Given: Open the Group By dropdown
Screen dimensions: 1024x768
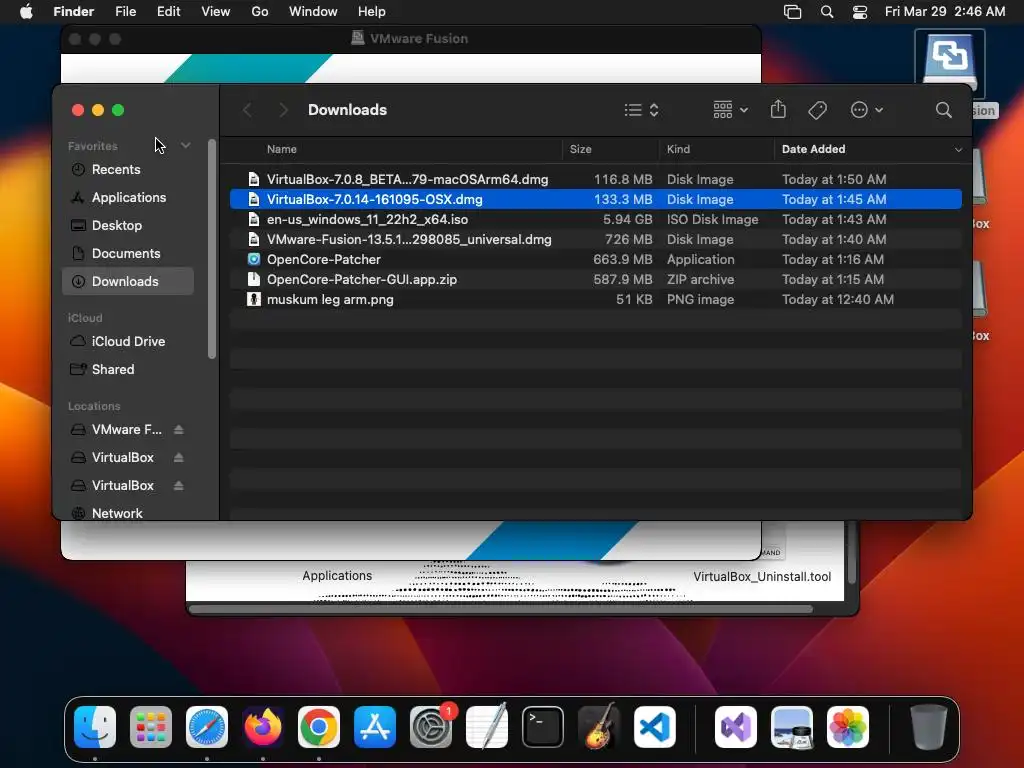Looking at the screenshot, I should tap(730, 110).
